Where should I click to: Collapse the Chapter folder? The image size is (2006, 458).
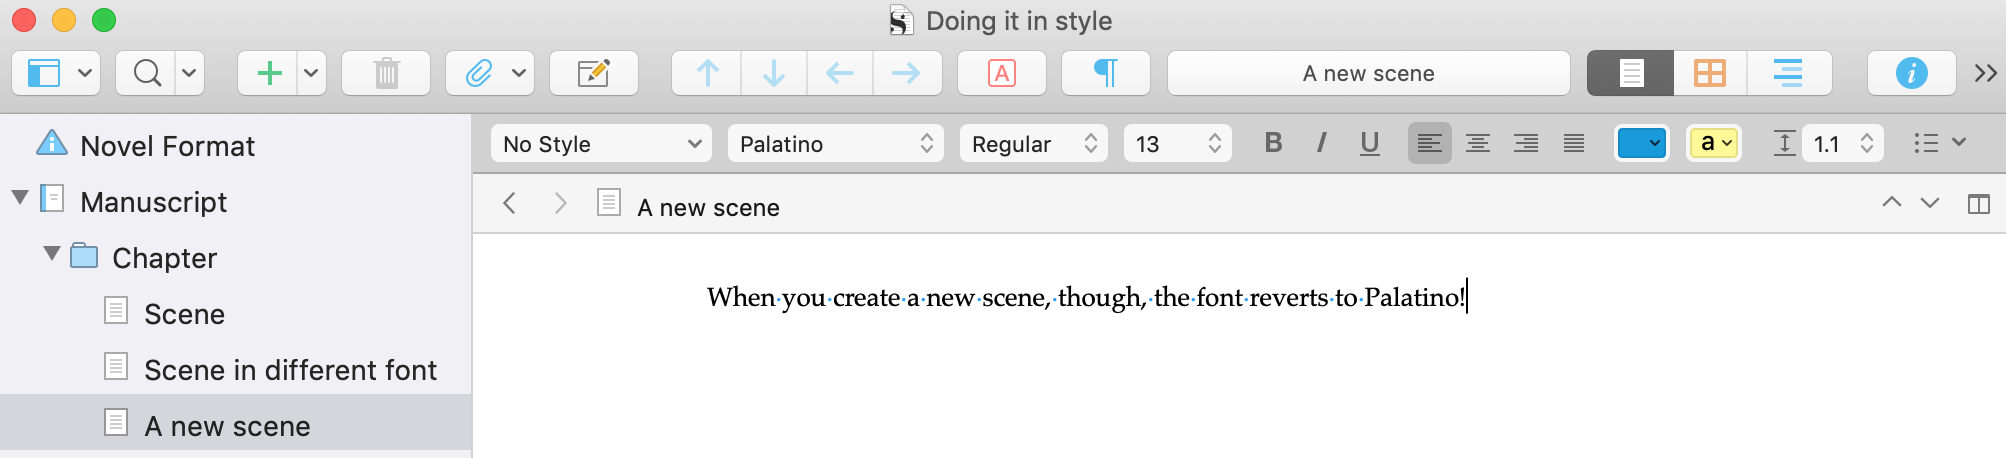pos(52,255)
